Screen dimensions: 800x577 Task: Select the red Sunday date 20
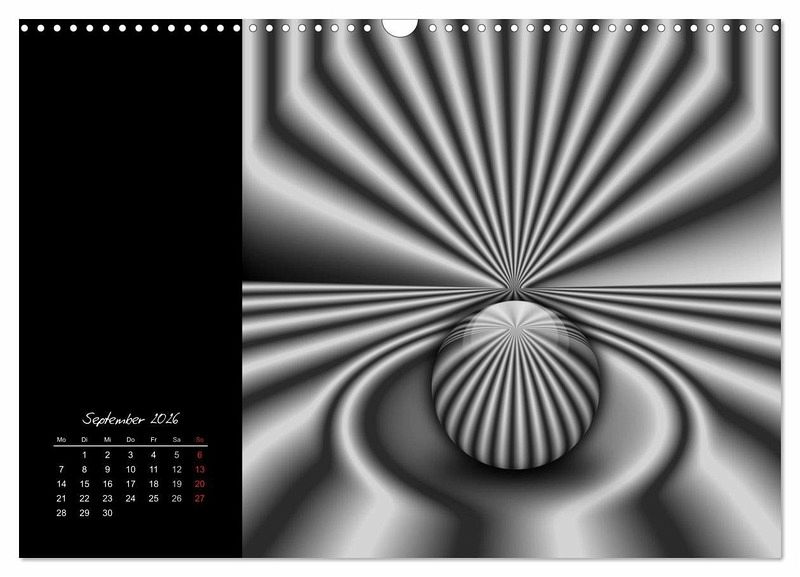click(x=200, y=484)
